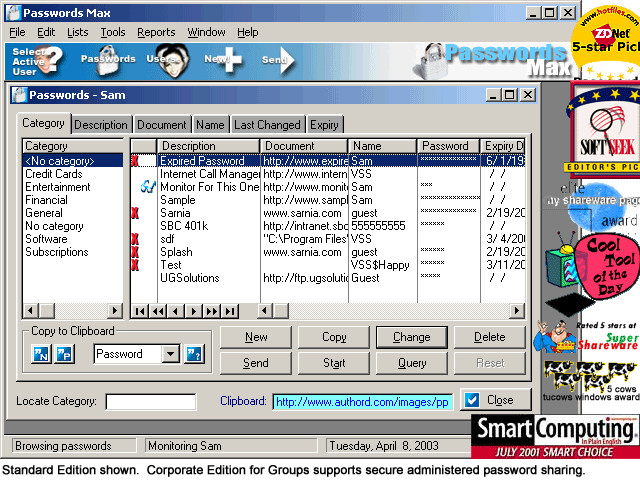This screenshot has width=640, height=480.
Task: Select the UGSolutions password row
Action: 328,278
